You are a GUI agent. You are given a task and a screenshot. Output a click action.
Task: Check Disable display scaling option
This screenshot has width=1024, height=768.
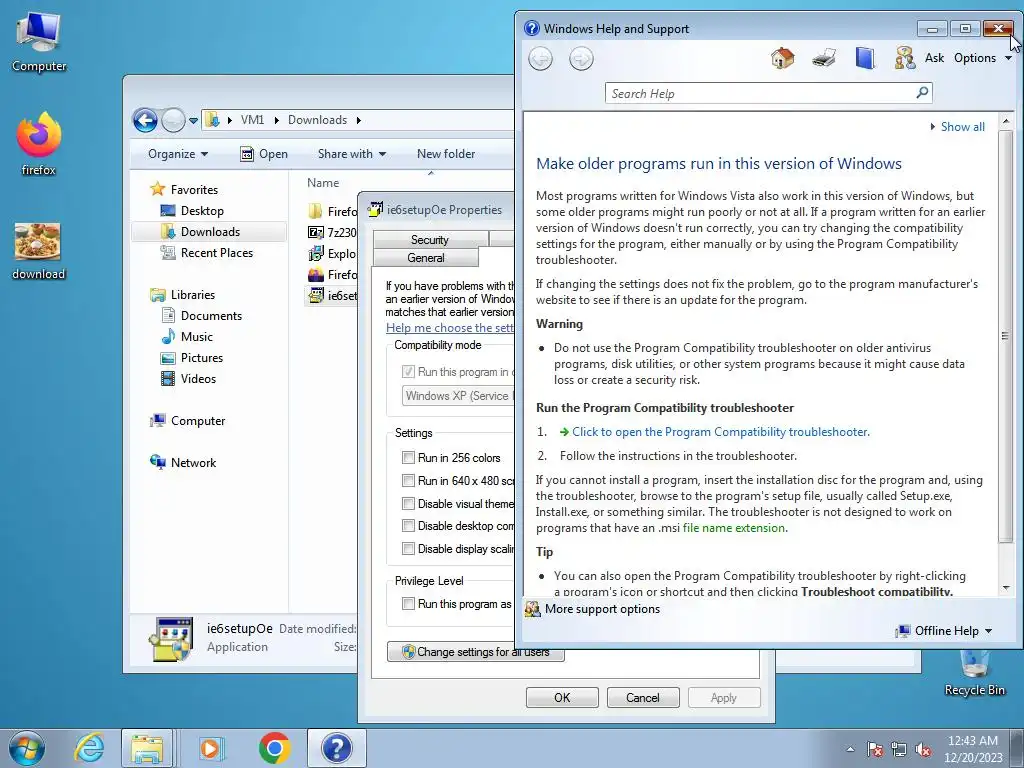click(x=408, y=549)
